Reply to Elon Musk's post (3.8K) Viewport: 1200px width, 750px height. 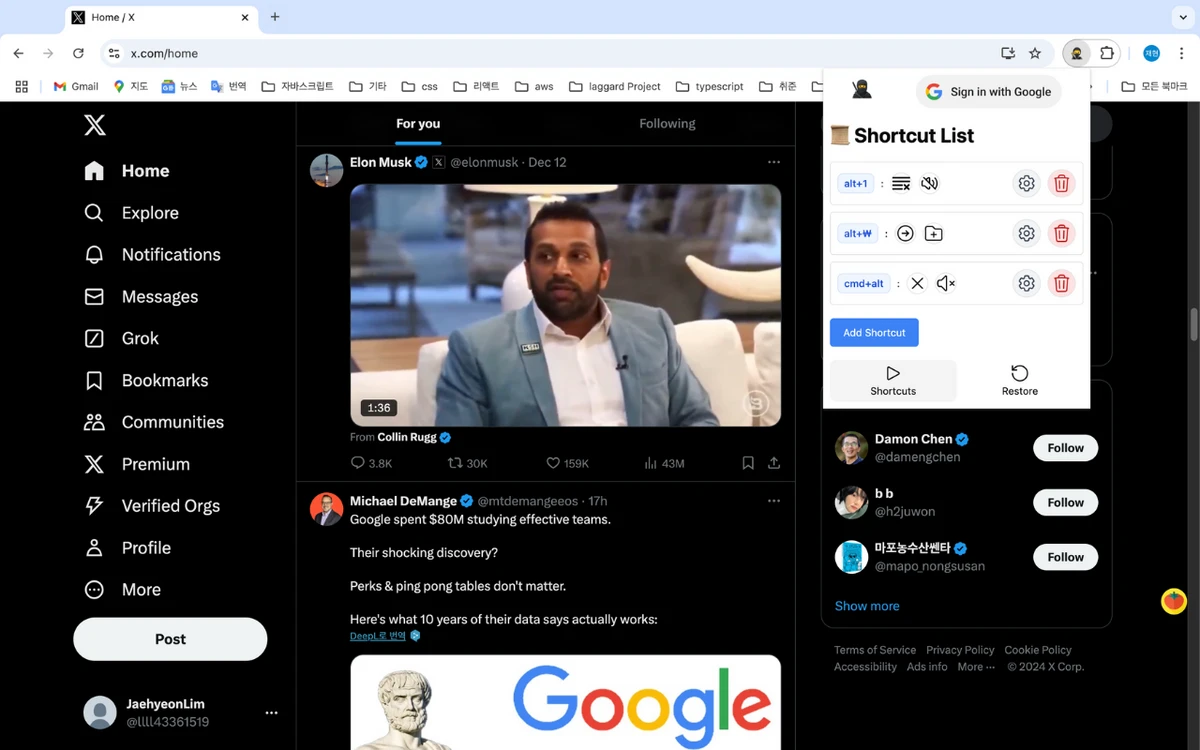pyautogui.click(x=371, y=463)
